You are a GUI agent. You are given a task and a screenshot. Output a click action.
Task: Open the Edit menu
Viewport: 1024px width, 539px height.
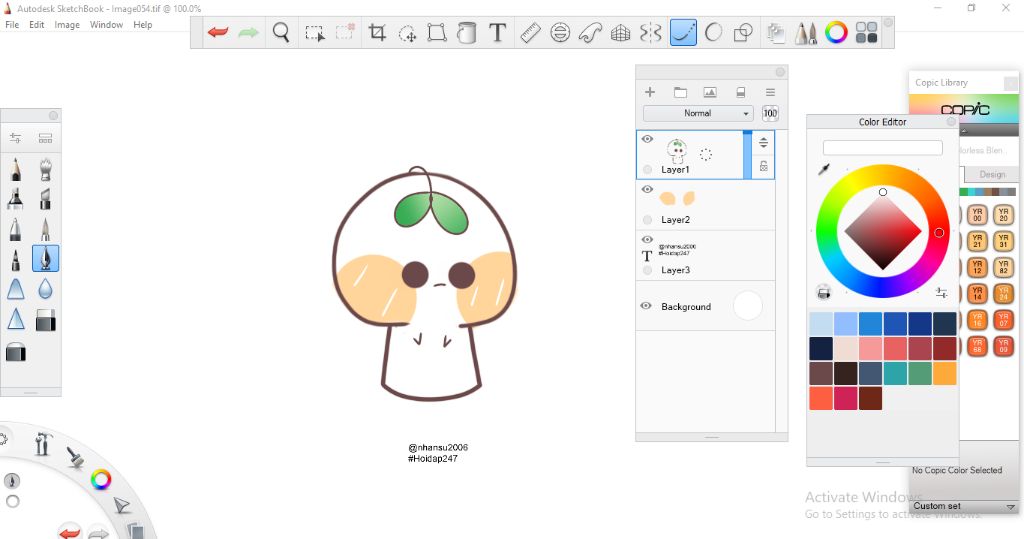(x=37, y=25)
